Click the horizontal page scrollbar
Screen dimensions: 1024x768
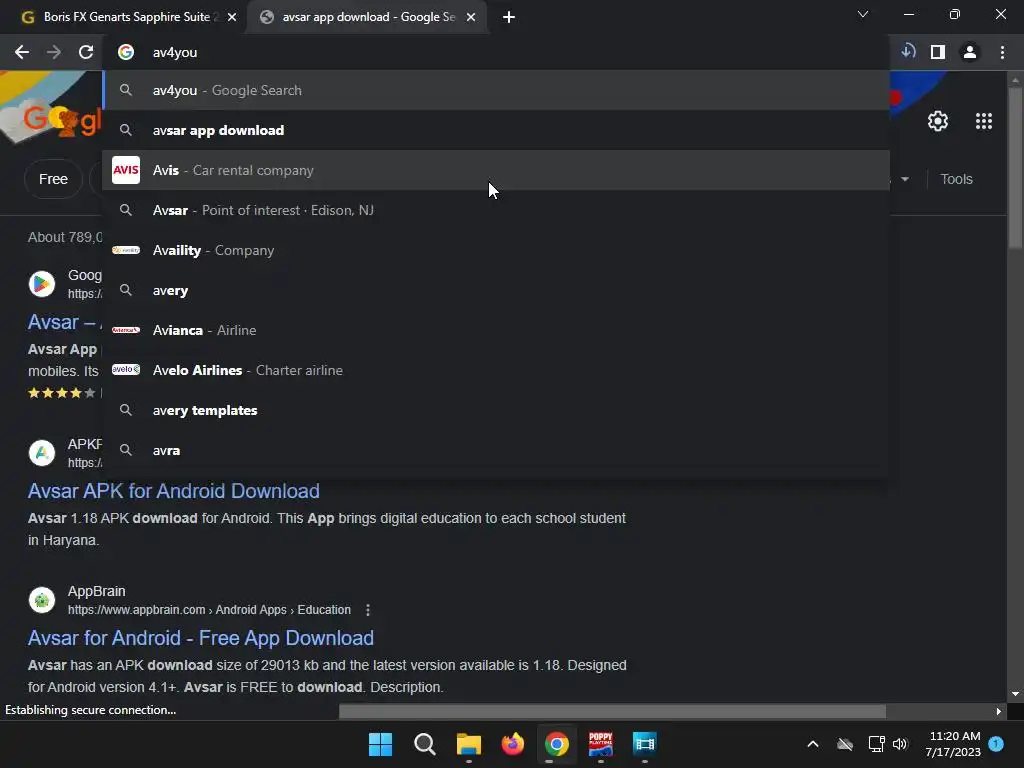(x=612, y=711)
